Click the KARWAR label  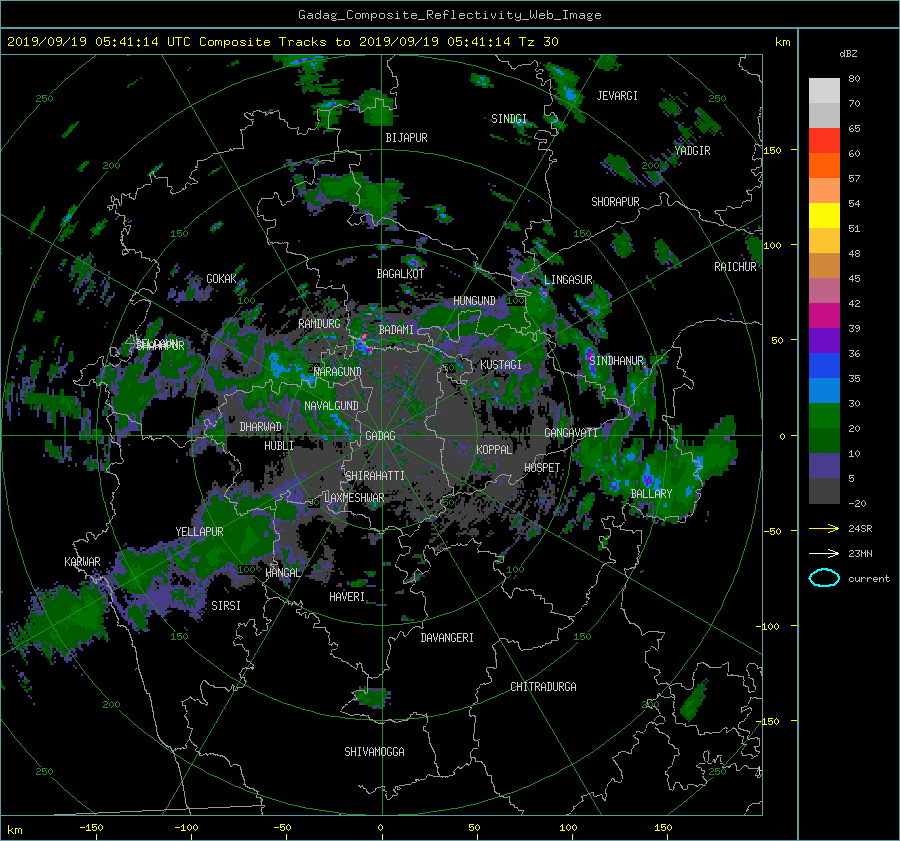click(82, 561)
